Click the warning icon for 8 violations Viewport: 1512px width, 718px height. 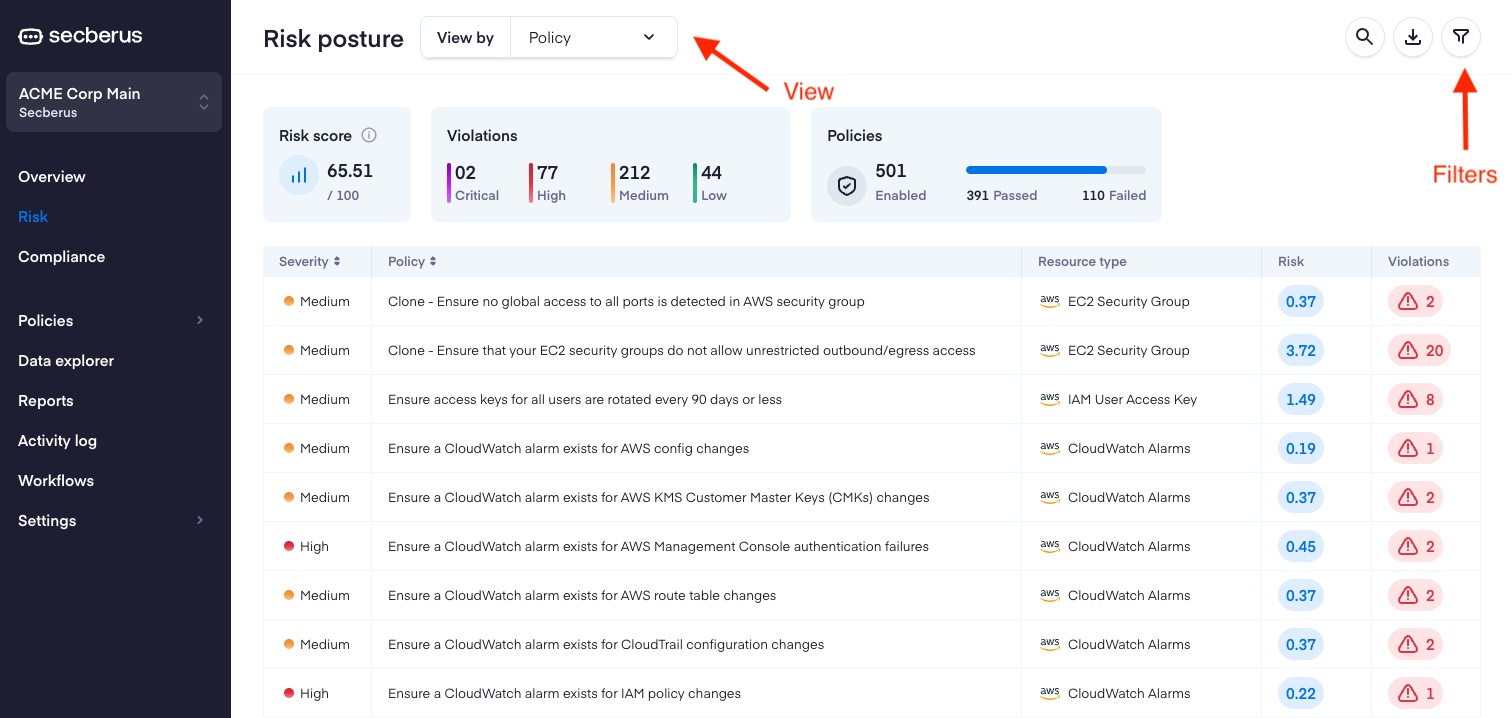pyautogui.click(x=1408, y=399)
